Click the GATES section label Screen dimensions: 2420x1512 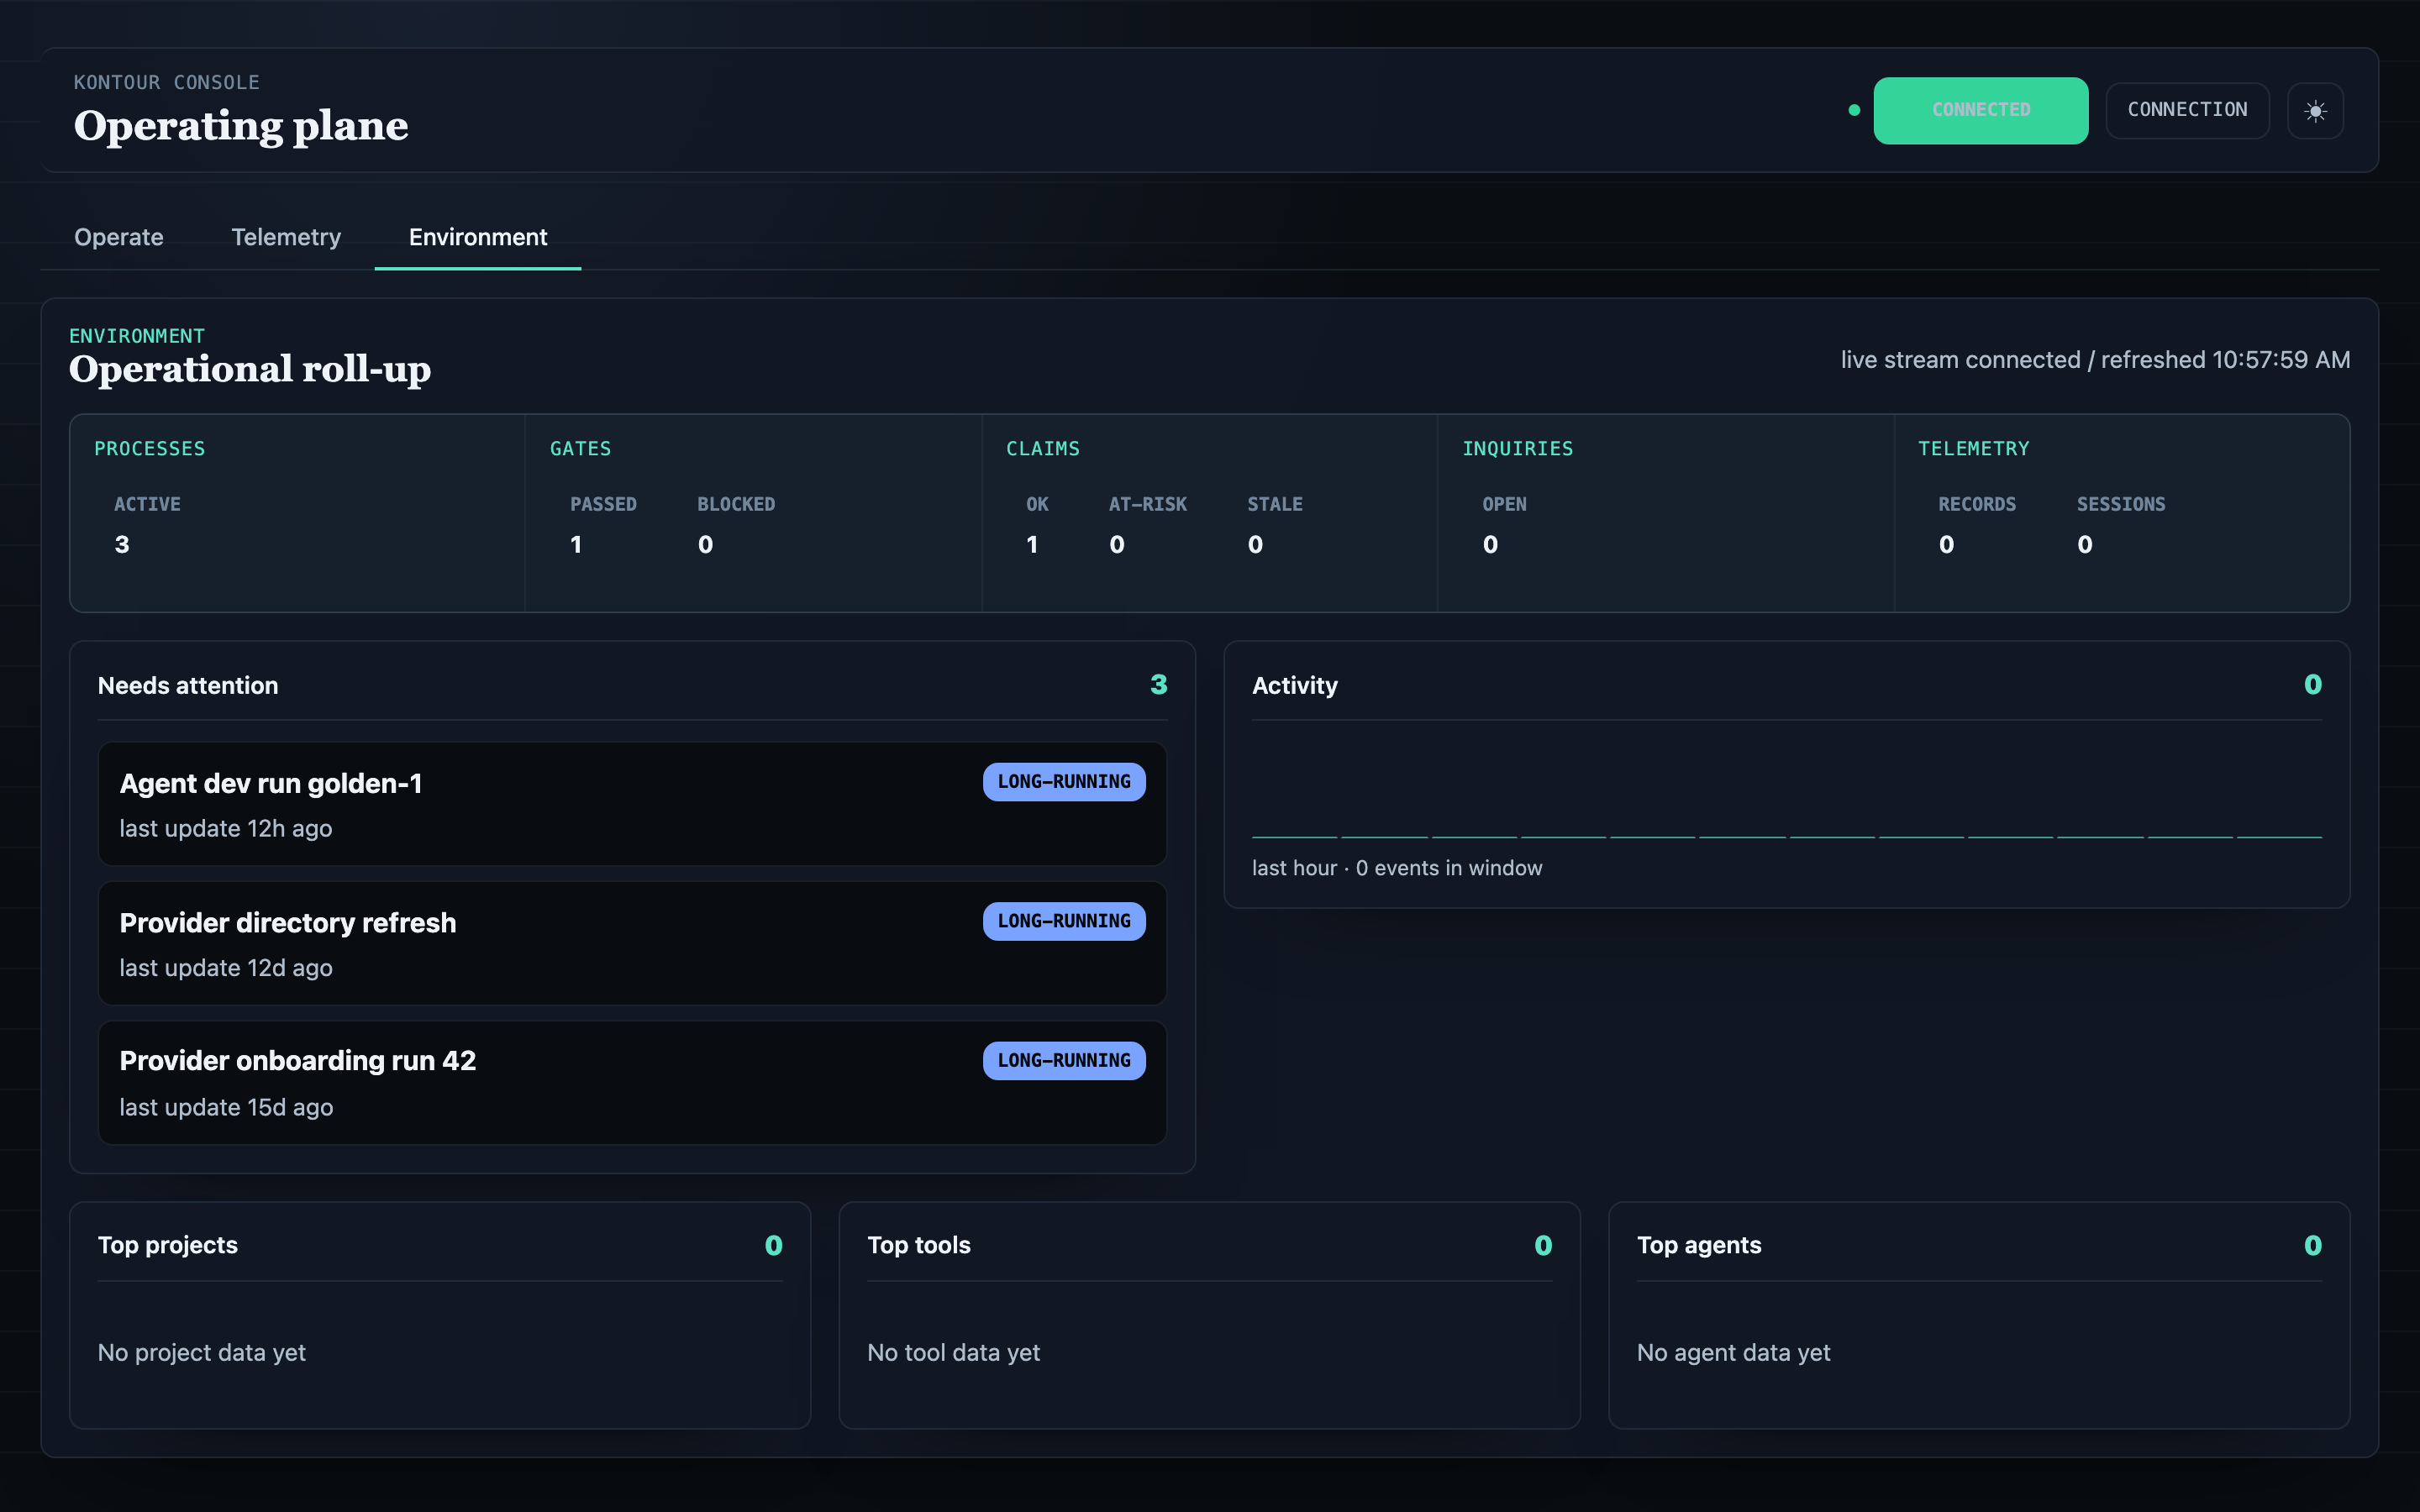(580, 449)
